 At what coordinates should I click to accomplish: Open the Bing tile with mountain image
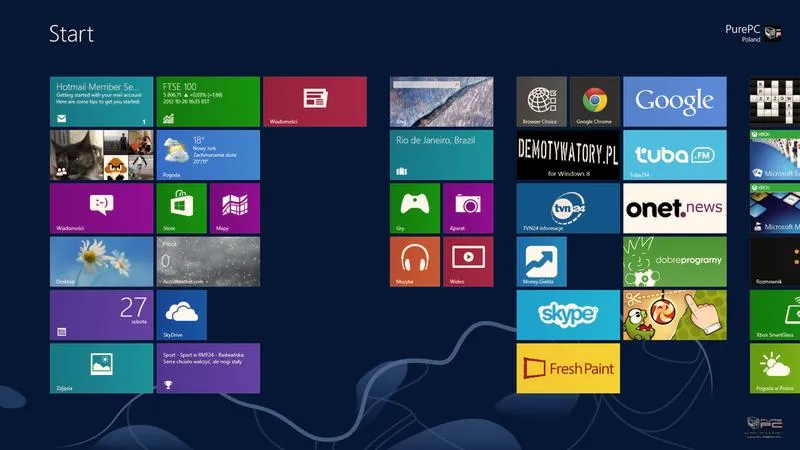coord(441,102)
